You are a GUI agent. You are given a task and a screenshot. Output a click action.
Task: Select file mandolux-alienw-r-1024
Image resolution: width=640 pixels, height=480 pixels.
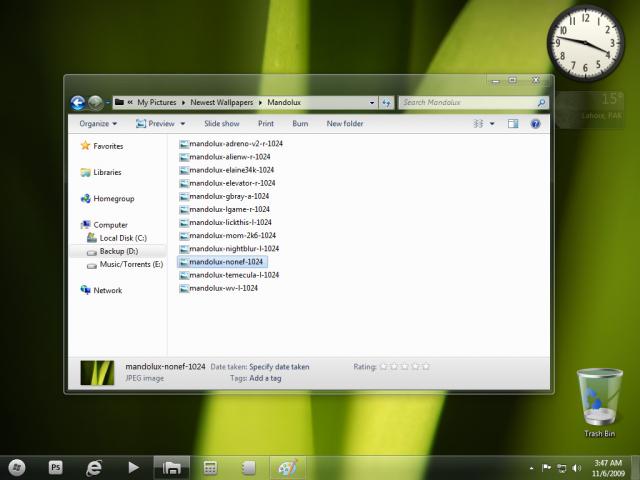(x=225, y=157)
